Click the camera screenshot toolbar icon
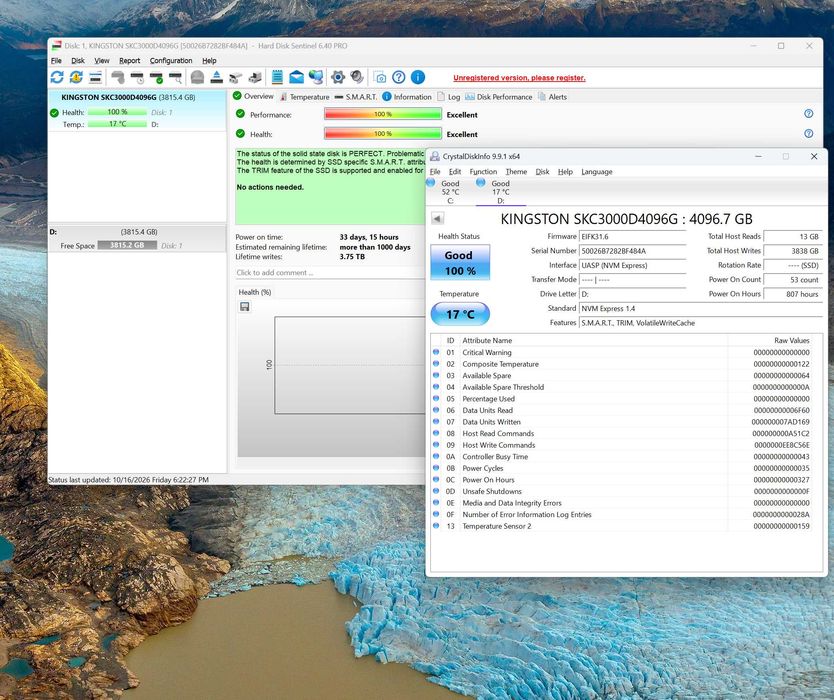The height and width of the screenshot is (700, 834). (379, 78)
